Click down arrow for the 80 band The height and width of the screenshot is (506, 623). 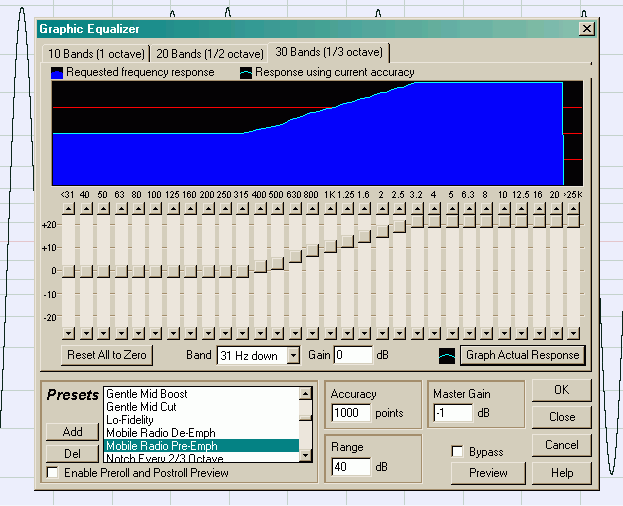pos(138,333)
